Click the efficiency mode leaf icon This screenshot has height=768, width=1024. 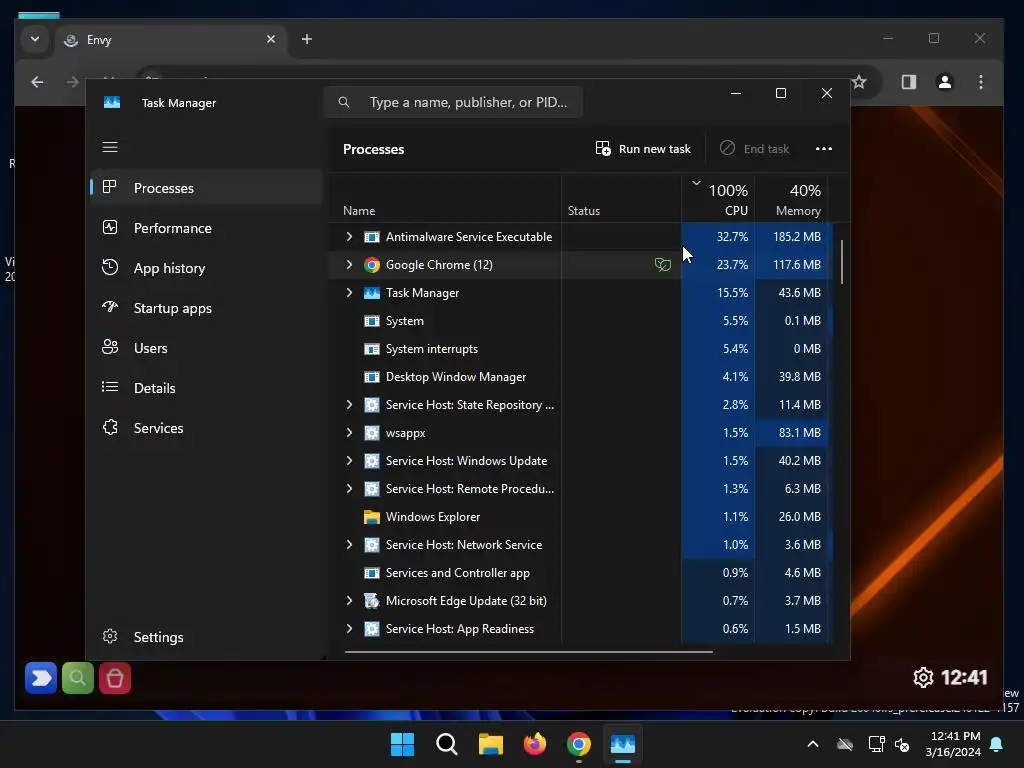tap(662, 264)
